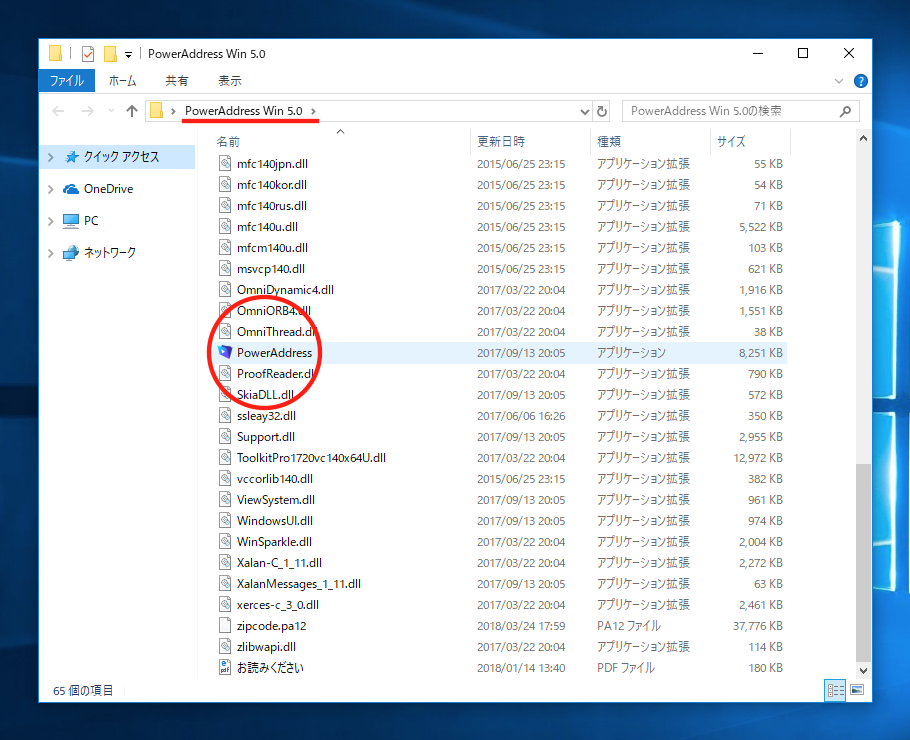Click the New Folder quick access toolbar icon
The image size is (910, 740).
pos(110,54)
